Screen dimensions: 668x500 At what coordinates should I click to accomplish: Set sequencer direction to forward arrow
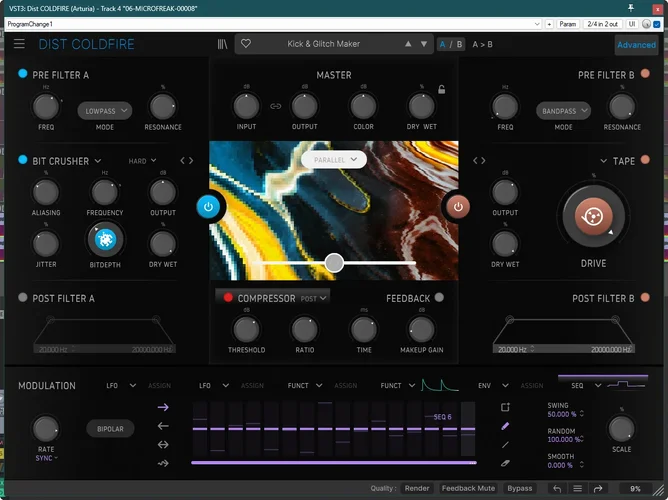[x=164, y=407]
